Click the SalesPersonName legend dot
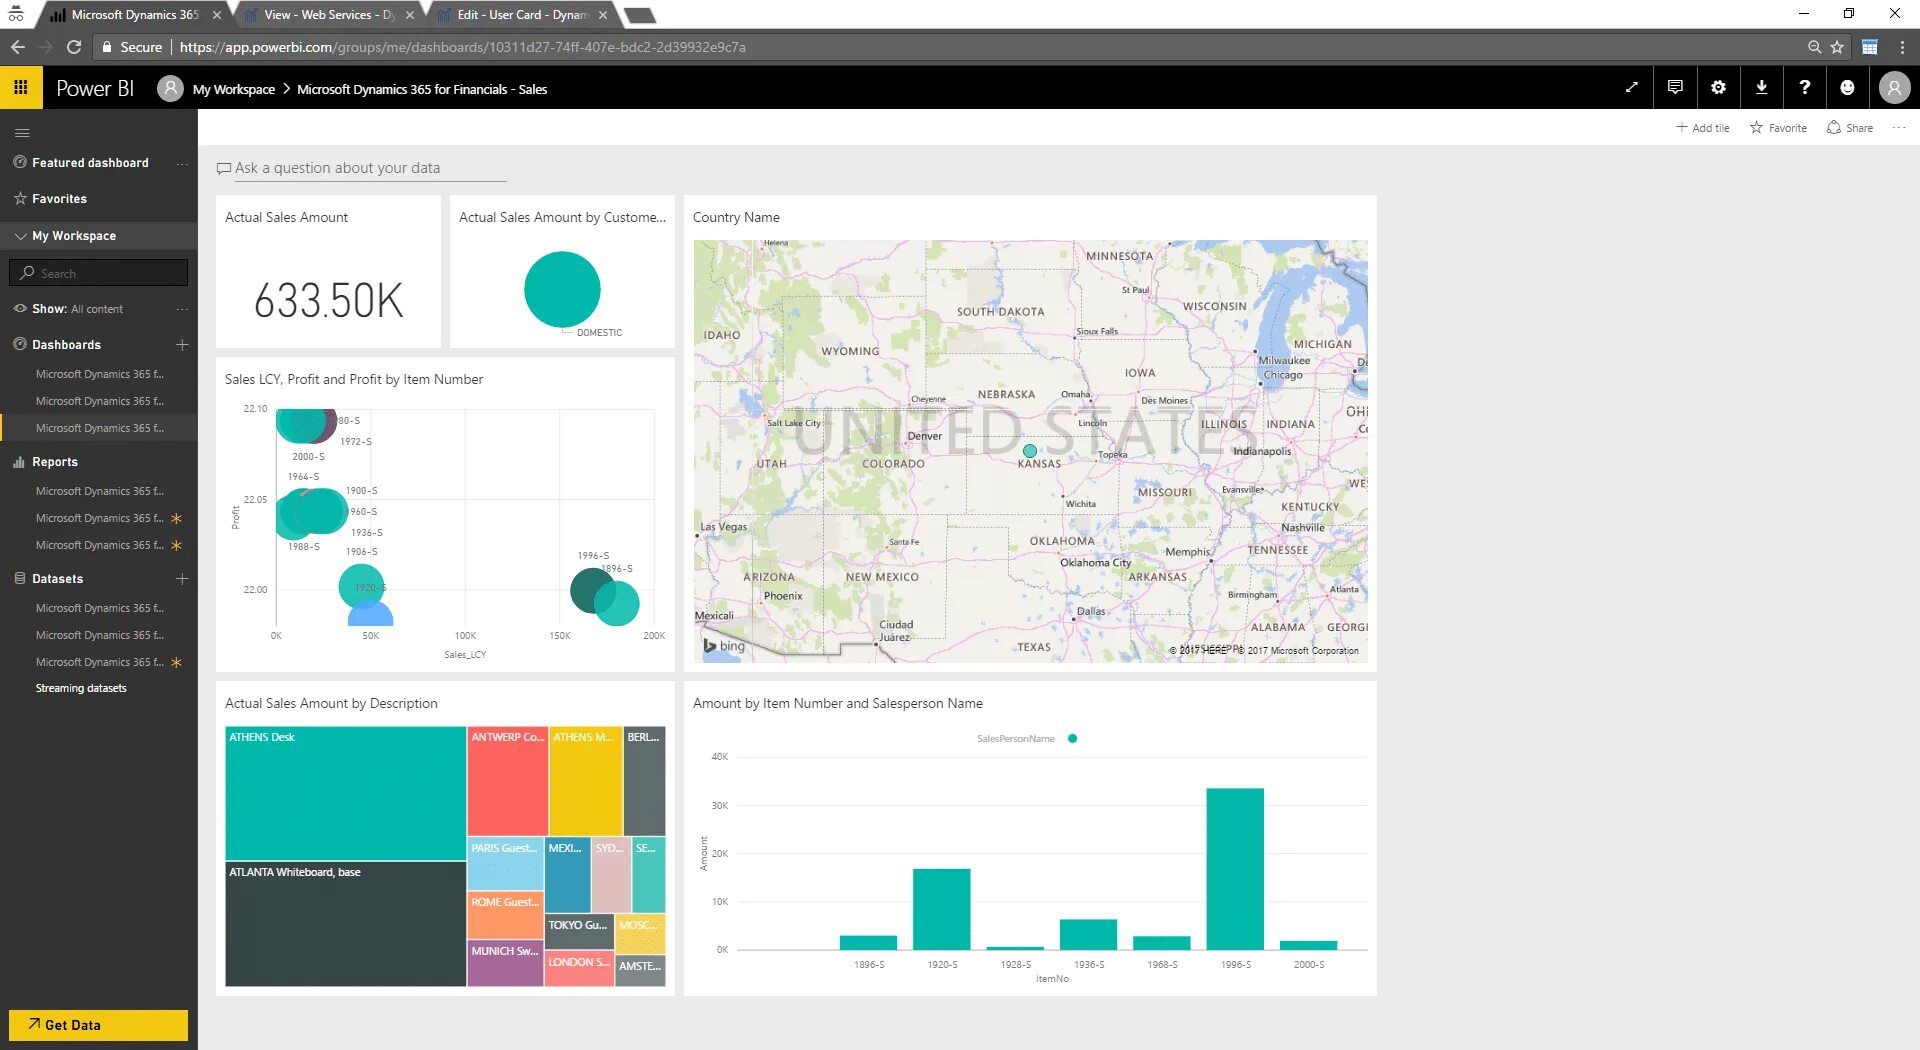 [x=1072, y=739]
